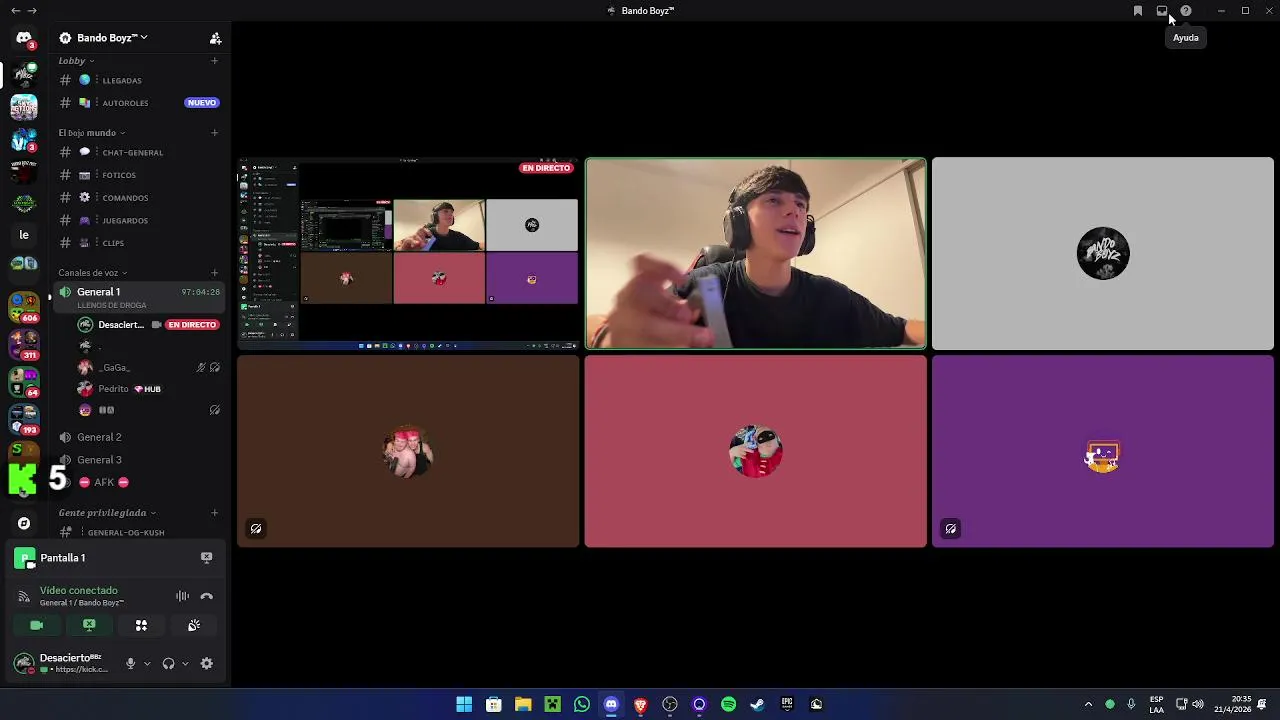Image resolution: width=1280 pixels, height=720 pixels.
Task: Click the _GaGa_ user in voice list
Action: 148,368
